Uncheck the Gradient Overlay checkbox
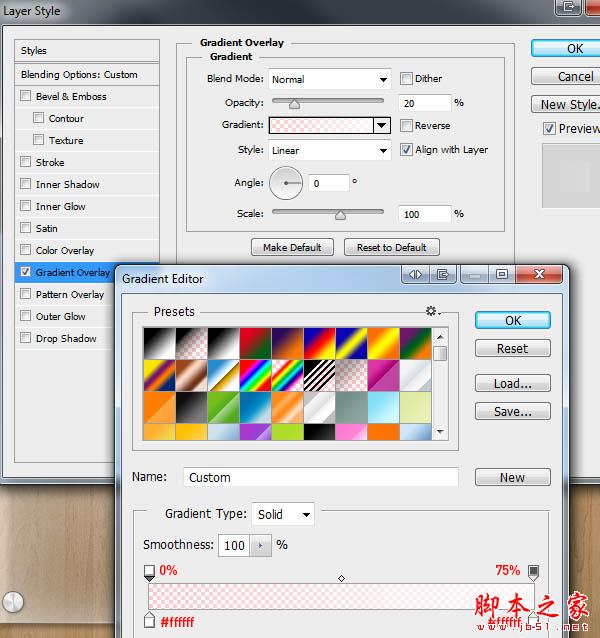This screenshot has width=600, height=638. [25, 271]
